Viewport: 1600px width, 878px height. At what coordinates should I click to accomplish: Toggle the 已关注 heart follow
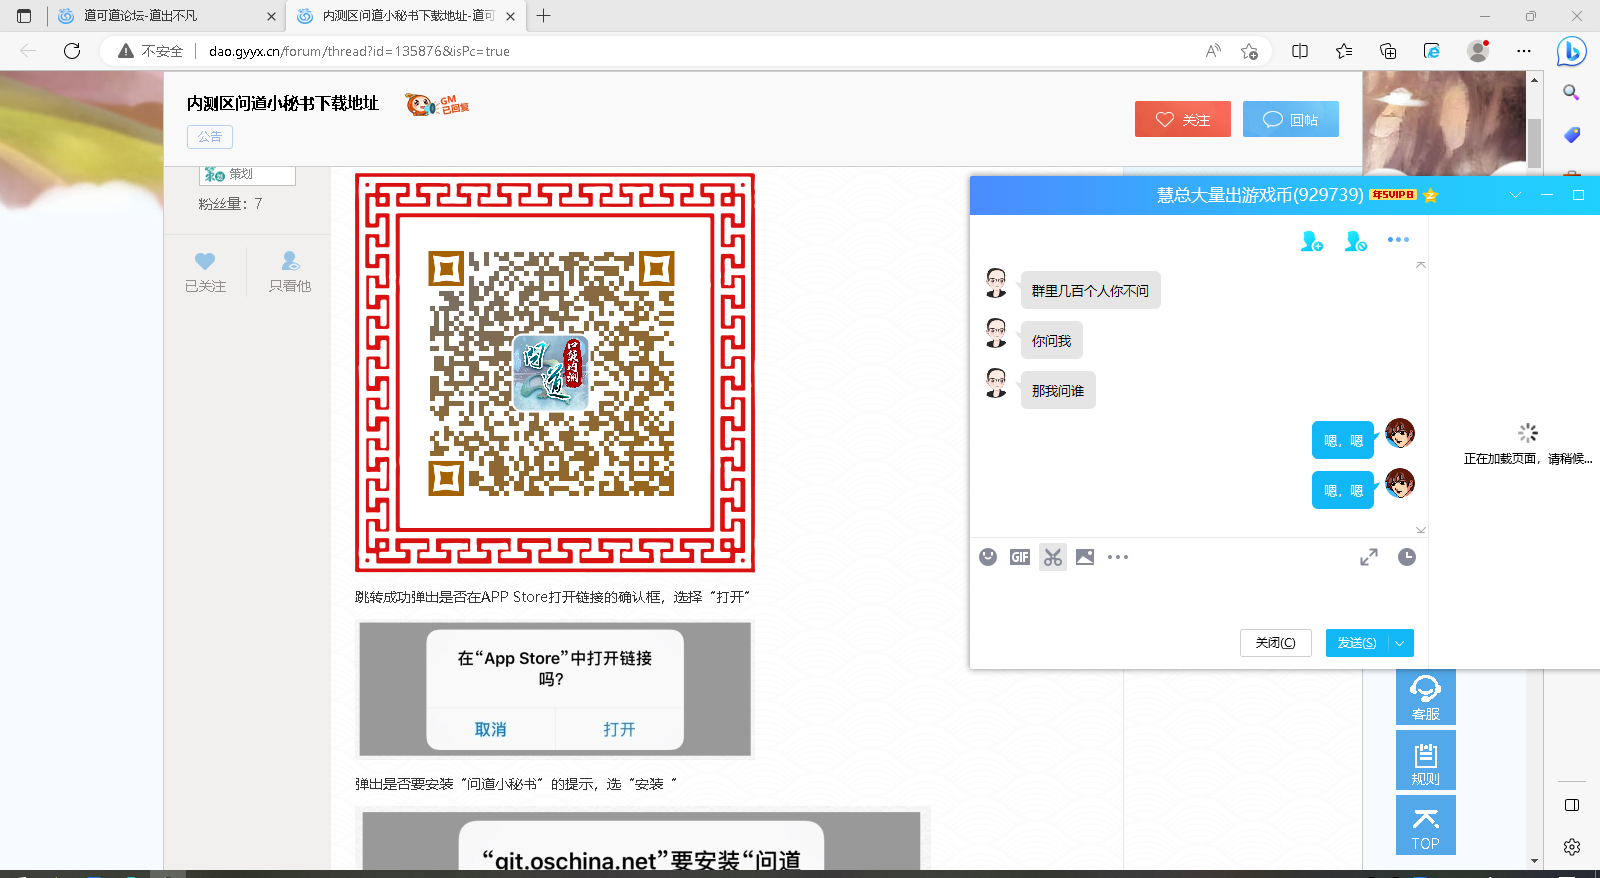tap(205, 272)
